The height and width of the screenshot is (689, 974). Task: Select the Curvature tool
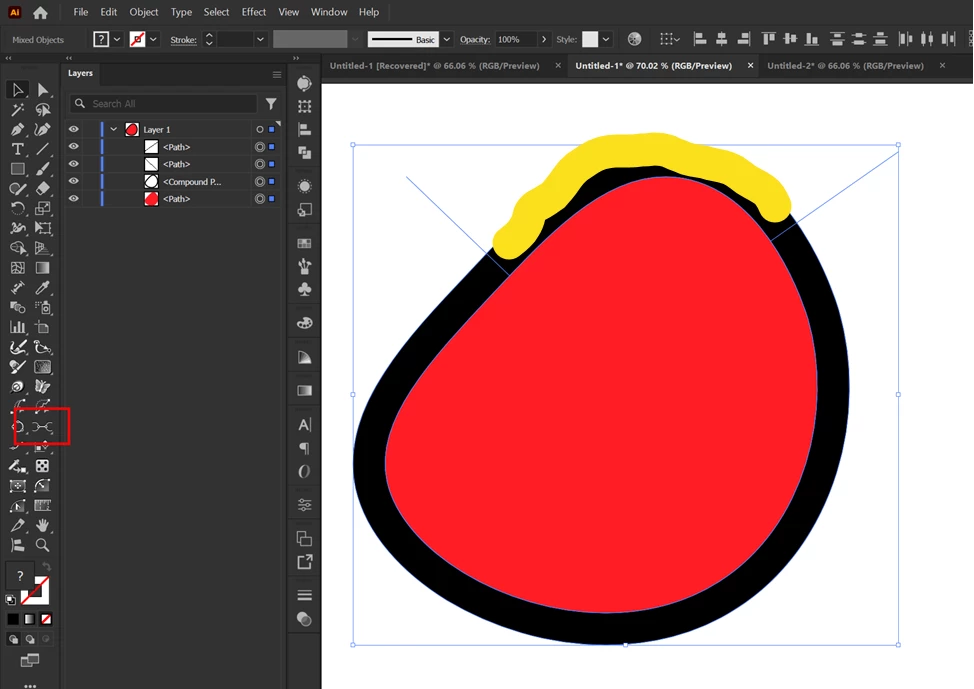pos(42,129)
